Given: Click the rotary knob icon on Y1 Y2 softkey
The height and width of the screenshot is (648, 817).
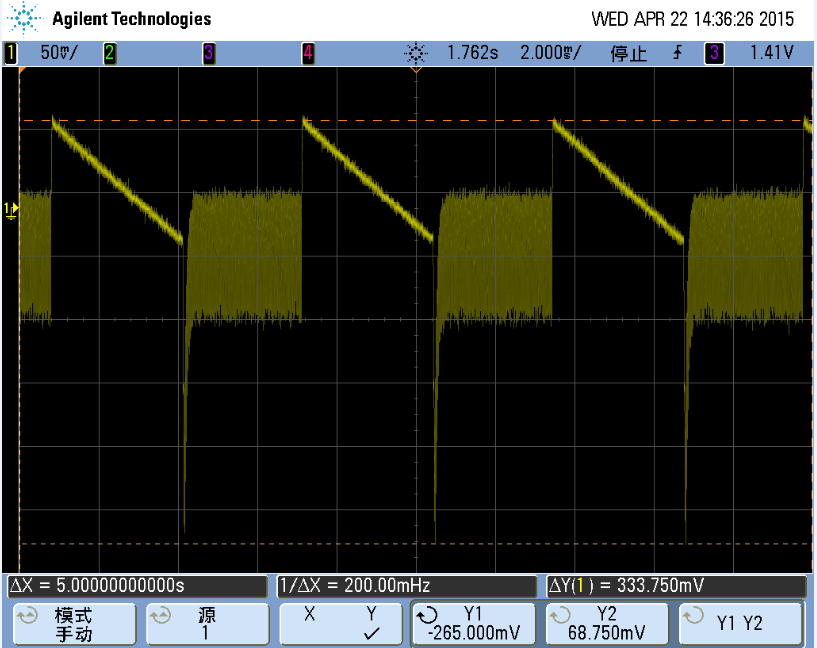Looking at the screenshot, I should point(693,616).
